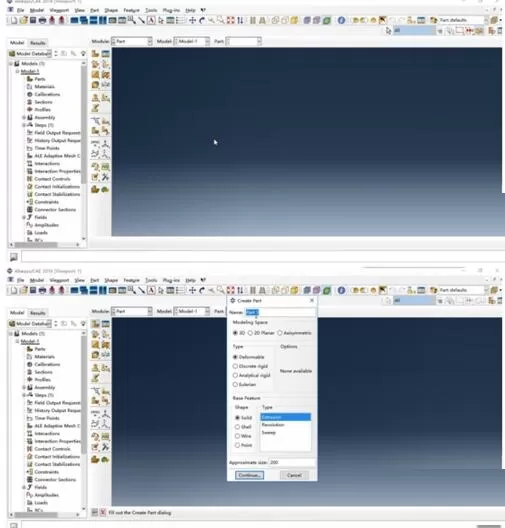Image resolution: width=505 pixels, height=528 pixels.
Task: Click Save icon in top window toolbar
Action: pyautogui.click(x=33, y=20)
